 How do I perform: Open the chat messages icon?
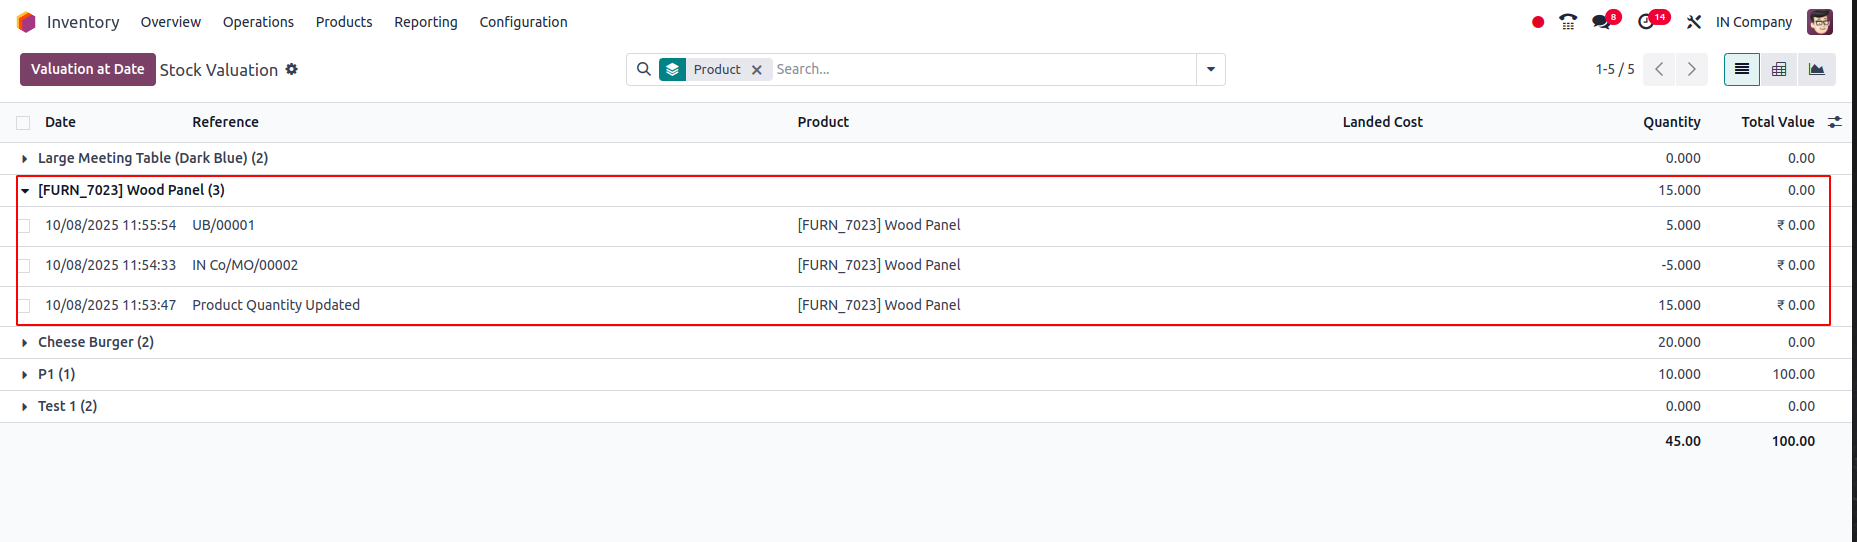(1602, 22)
